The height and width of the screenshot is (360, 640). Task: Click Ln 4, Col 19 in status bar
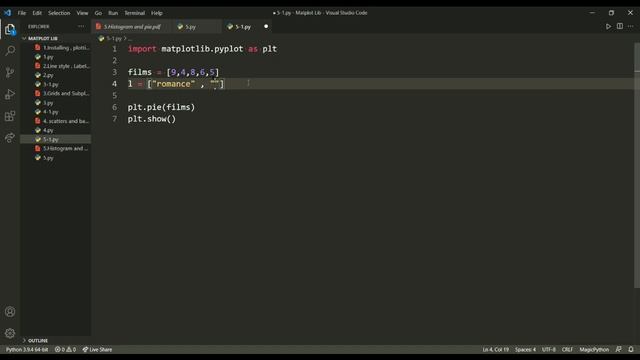496,349
